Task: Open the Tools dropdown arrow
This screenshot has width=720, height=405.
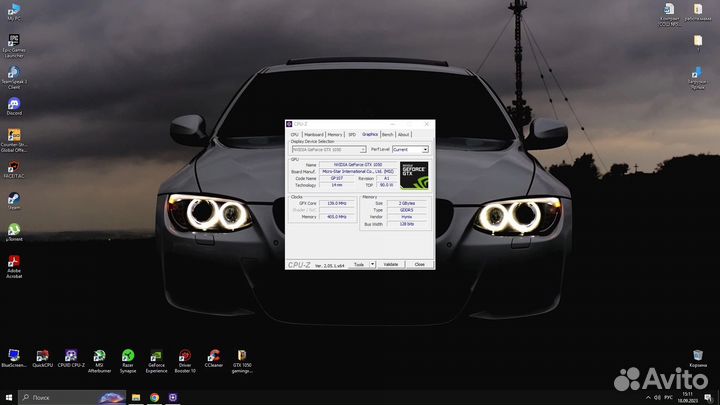Action: pos(372,264)
